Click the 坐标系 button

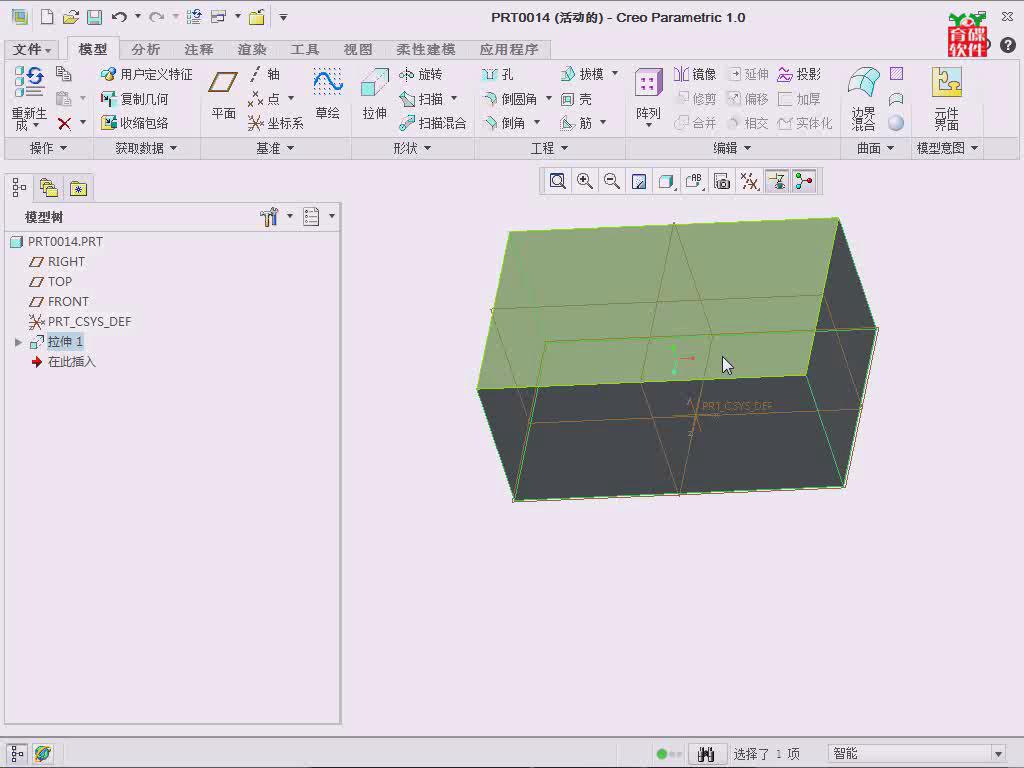(x=276, y=123)
